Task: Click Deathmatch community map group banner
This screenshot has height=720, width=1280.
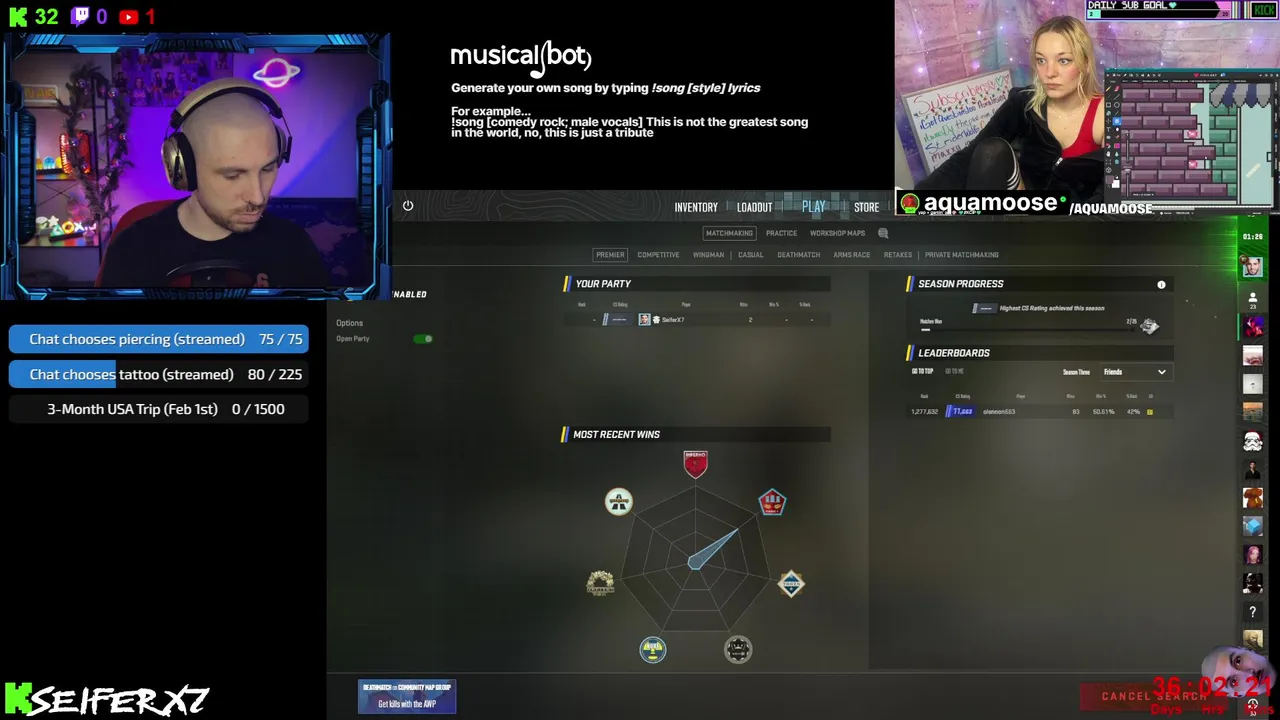Action: 407,696
